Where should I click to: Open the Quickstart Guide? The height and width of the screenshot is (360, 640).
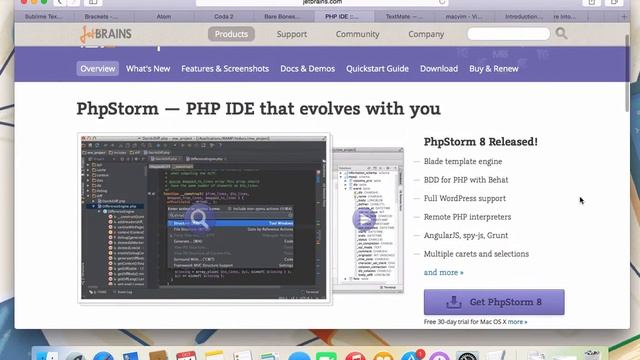click(x=377, y=69)
